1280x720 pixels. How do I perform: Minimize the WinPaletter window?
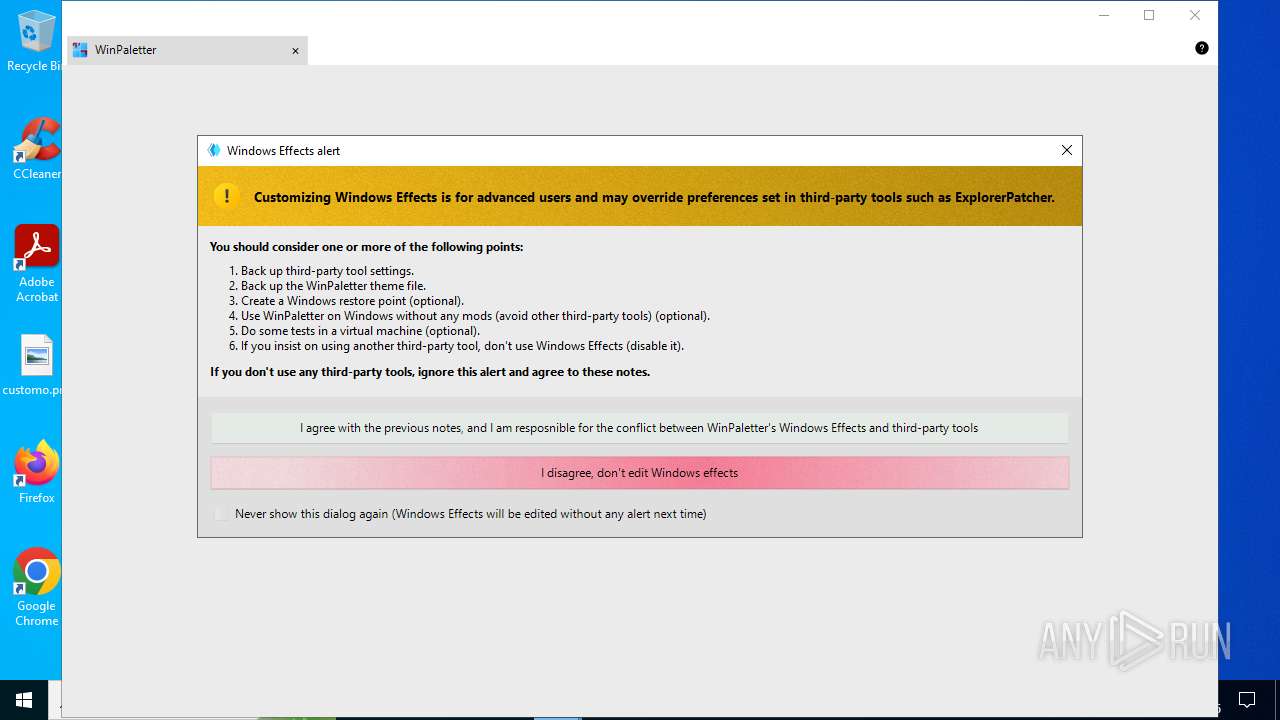click(1104, 15)
